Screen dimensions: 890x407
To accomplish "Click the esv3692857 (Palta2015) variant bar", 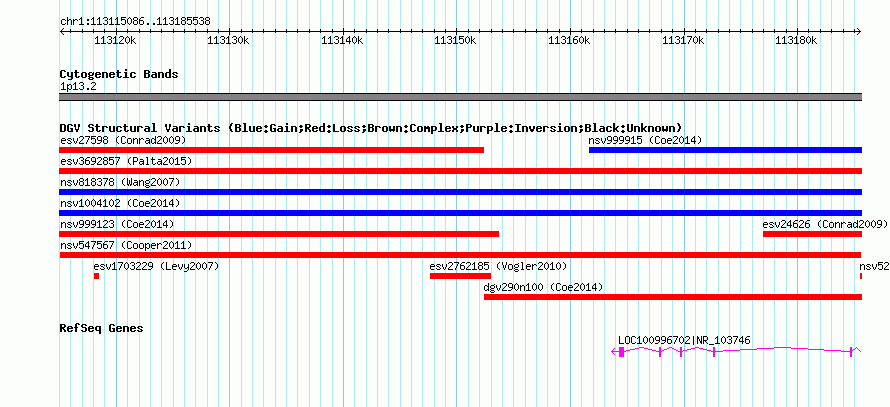I will 460,171.
